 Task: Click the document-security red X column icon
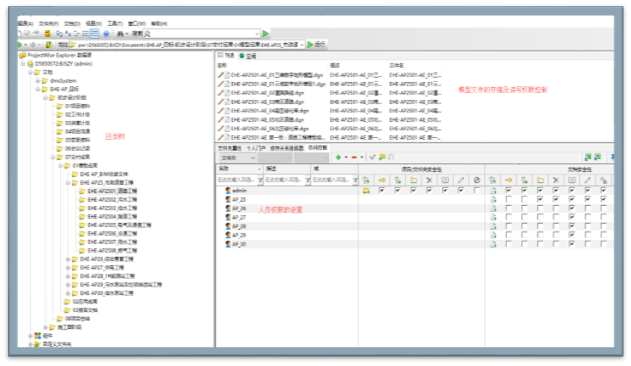[556, 180]
